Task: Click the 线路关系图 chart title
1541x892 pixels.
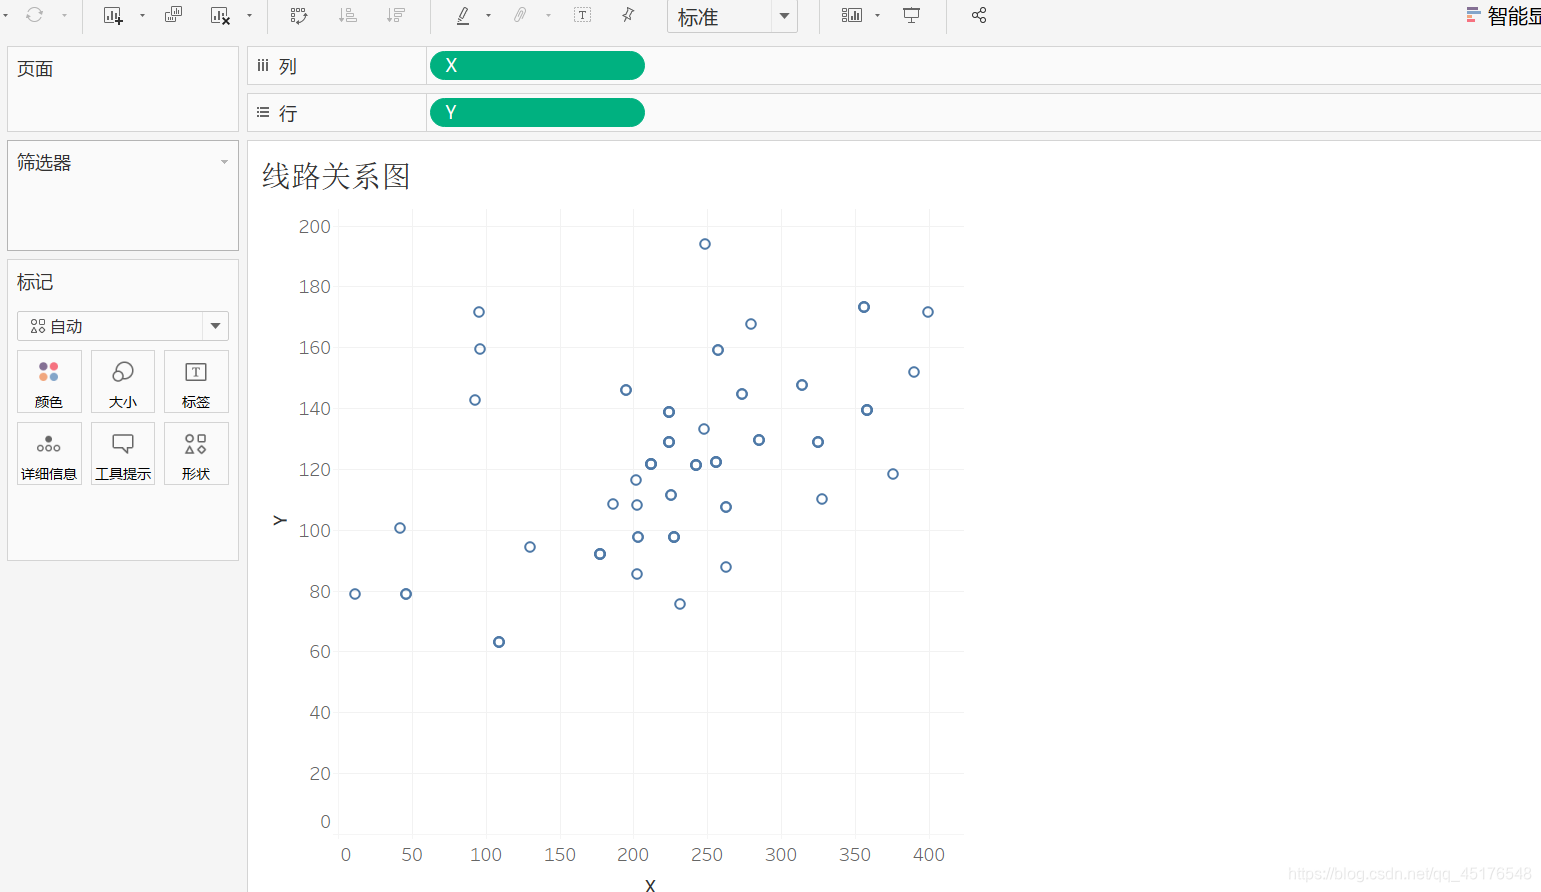Action: 336,176
